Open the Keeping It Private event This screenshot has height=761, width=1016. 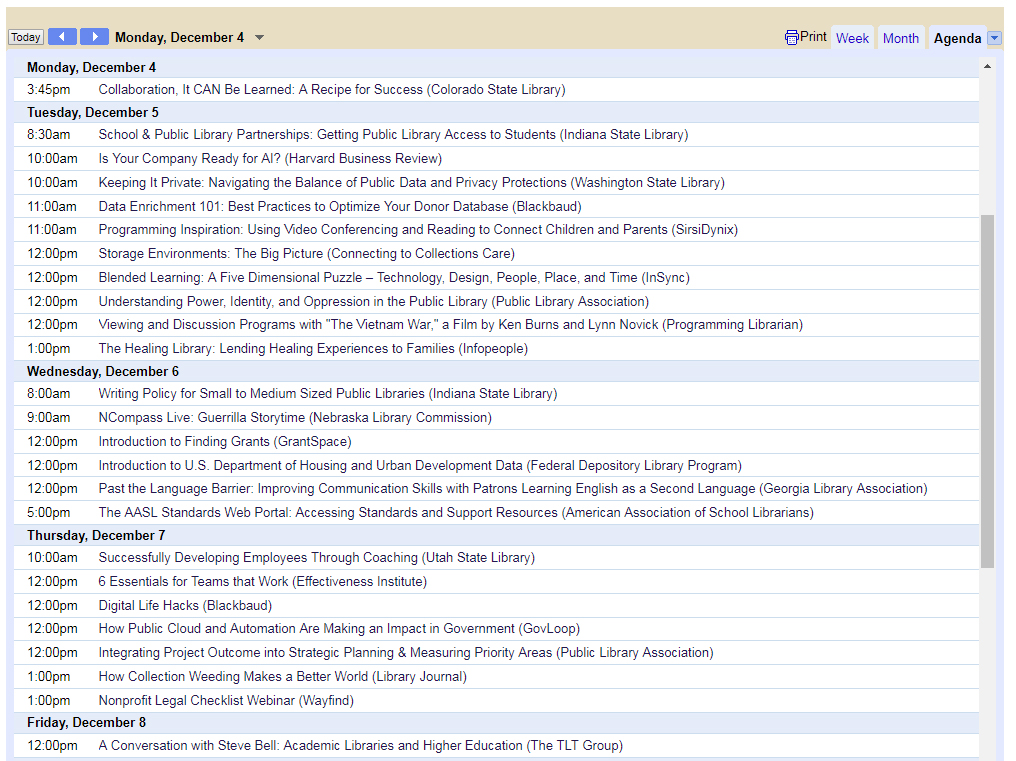click(x=411, y=183)
